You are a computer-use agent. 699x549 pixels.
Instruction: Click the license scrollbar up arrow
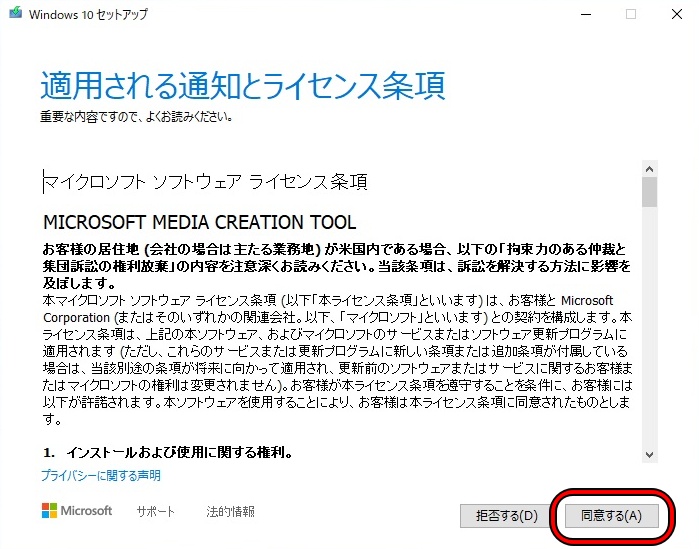[650, 169]
